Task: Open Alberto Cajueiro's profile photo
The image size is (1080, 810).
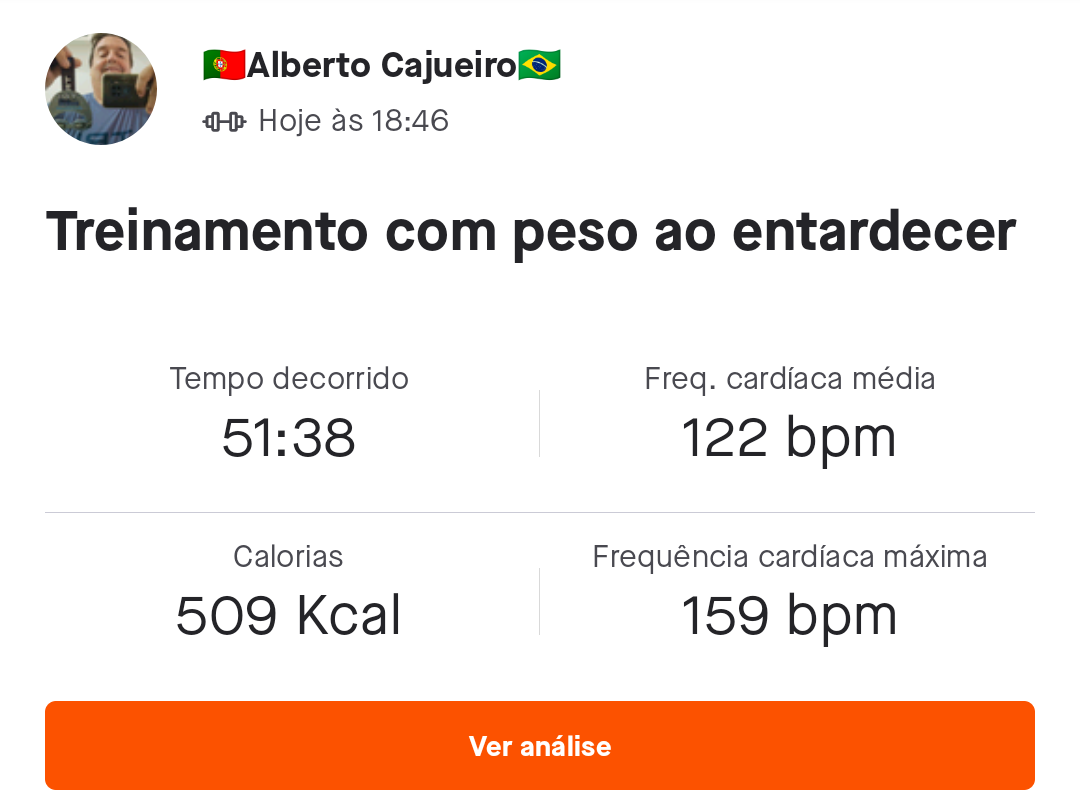Action: pyautogui.click(x=101, y=89)
